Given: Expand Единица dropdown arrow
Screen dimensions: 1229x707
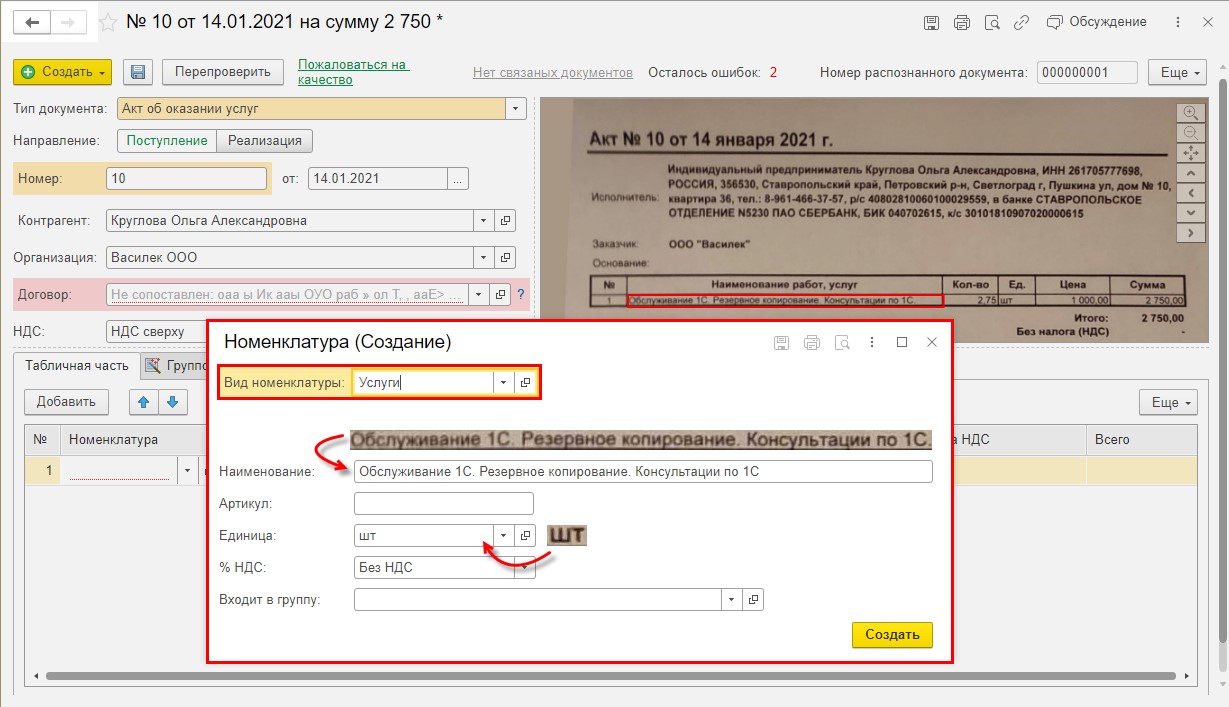Looking at the screenshot, I should [x=504, y=536].
